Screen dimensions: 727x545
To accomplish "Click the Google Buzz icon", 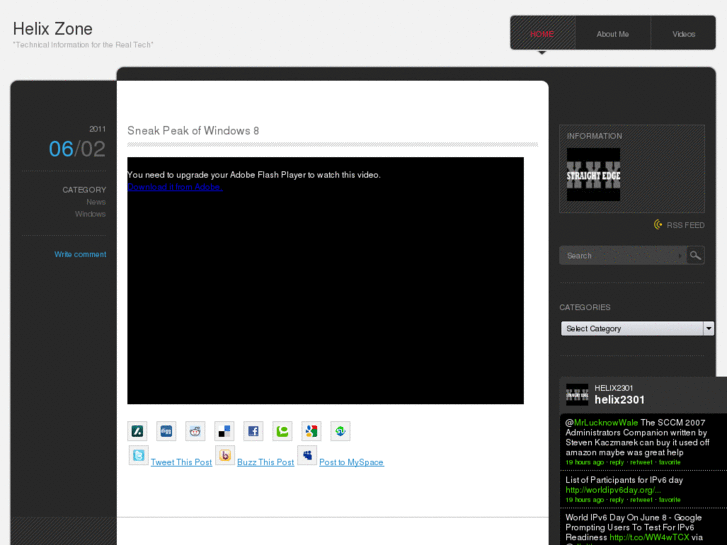I will coord(225,455).
